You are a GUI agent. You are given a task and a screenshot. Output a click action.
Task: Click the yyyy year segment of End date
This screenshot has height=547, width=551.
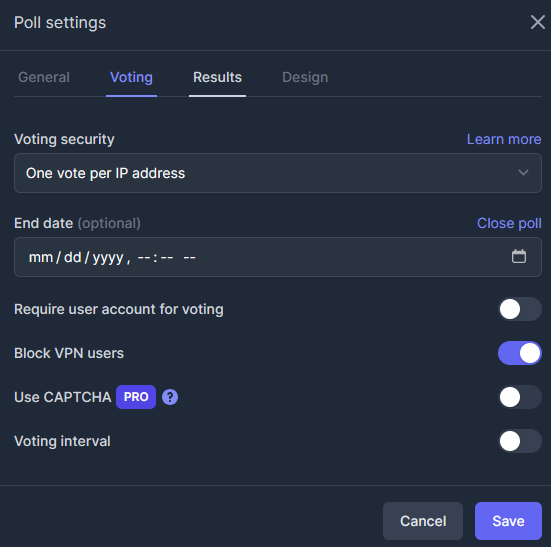108,258
